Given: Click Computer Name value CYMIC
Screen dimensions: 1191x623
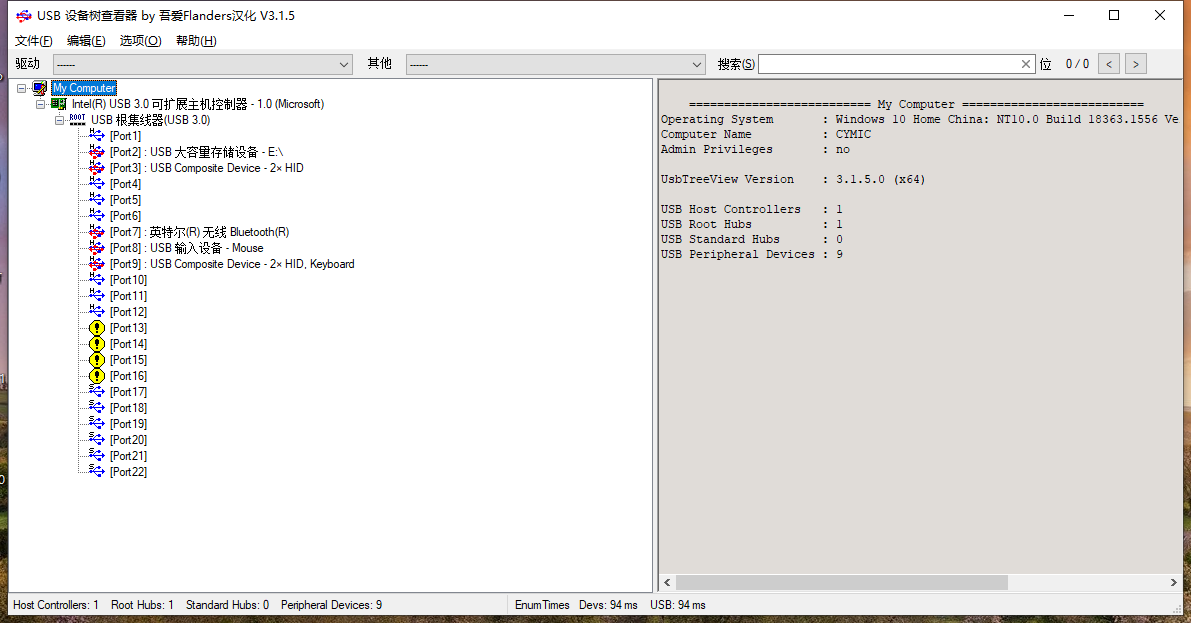Looking at the screenshot, I should tap(853, 134).
